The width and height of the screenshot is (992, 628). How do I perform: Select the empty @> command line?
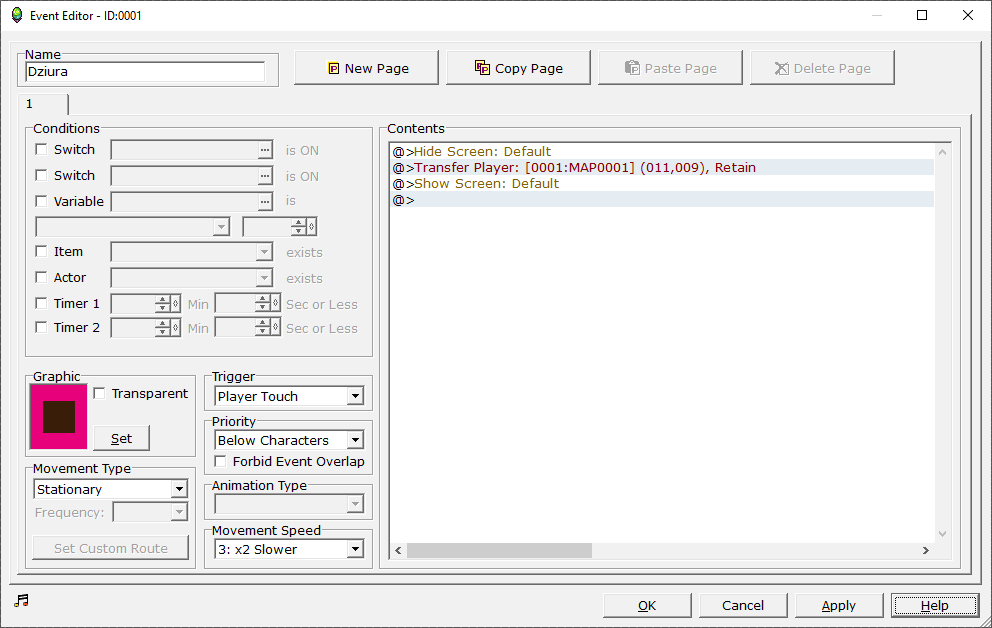pos(662,199)
